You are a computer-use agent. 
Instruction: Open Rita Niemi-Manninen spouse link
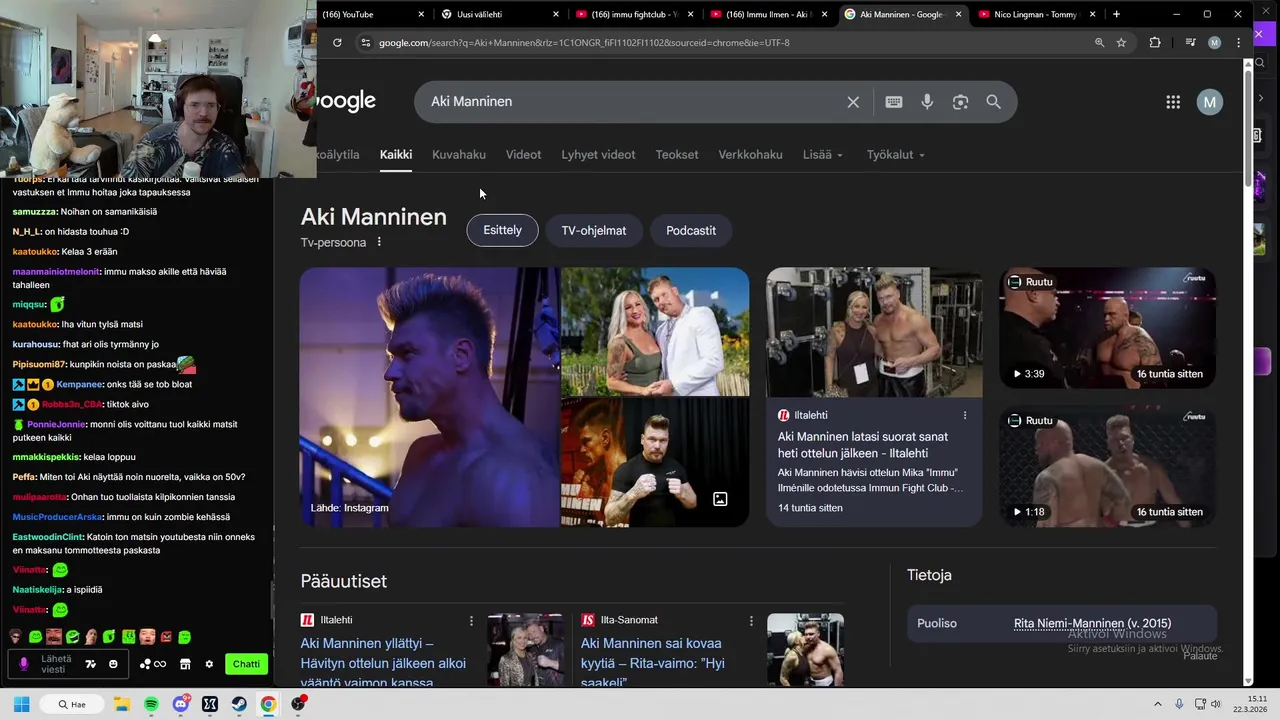tap(1092, 623)
